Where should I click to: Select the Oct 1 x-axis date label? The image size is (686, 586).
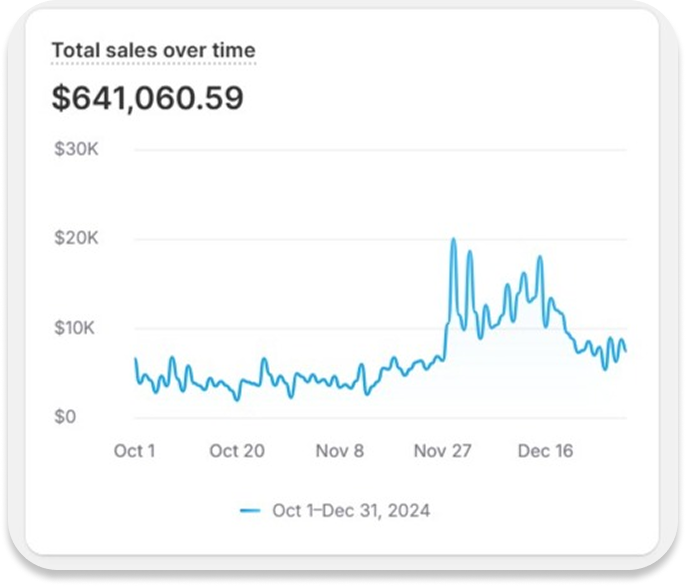[x=134, y=451]
